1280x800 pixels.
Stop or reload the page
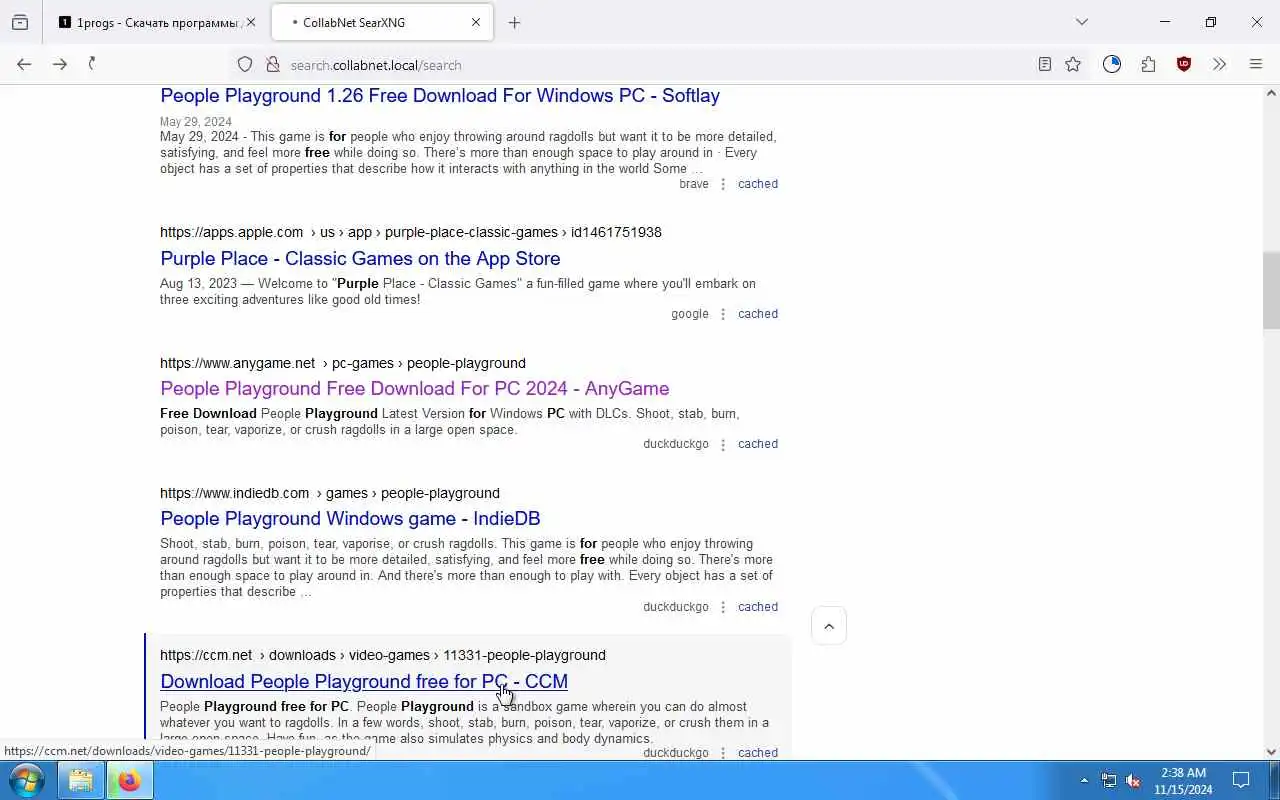tap(93, 64)
